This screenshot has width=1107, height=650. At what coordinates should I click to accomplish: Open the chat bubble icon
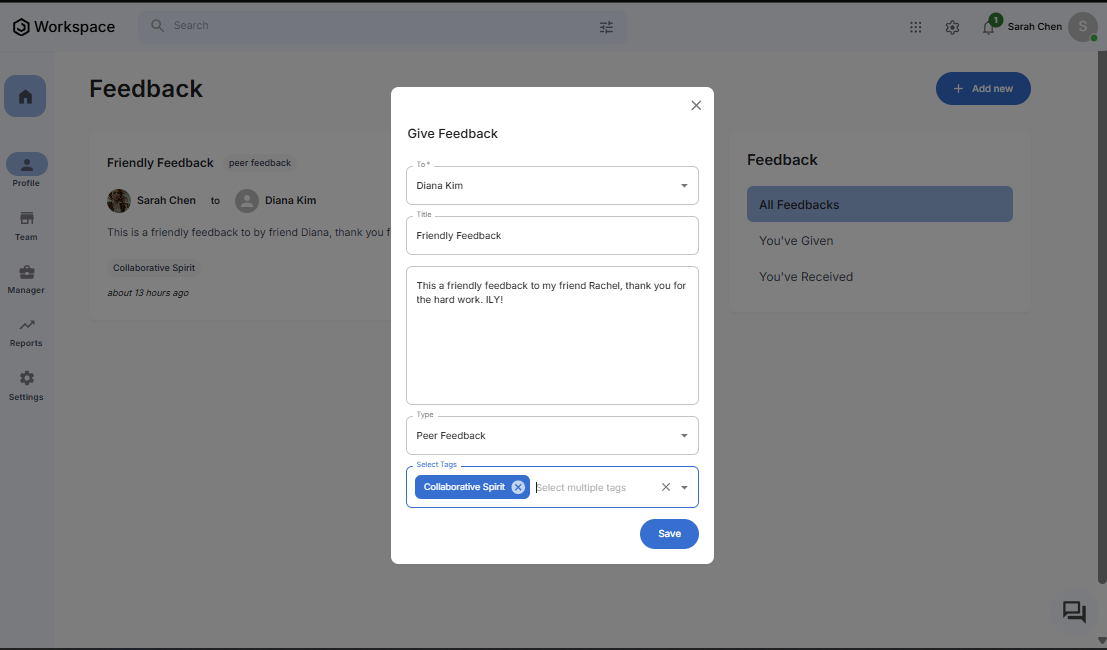[1074, 611]
